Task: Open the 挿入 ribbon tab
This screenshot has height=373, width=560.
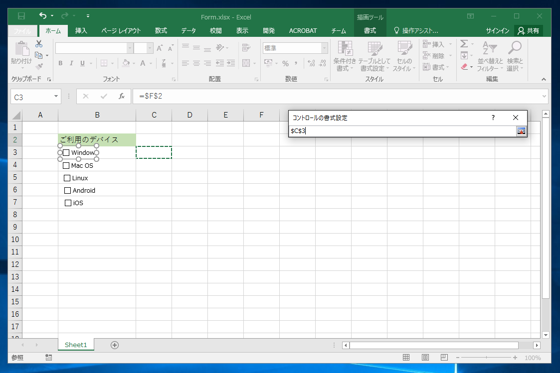Action: pos(81,31)
